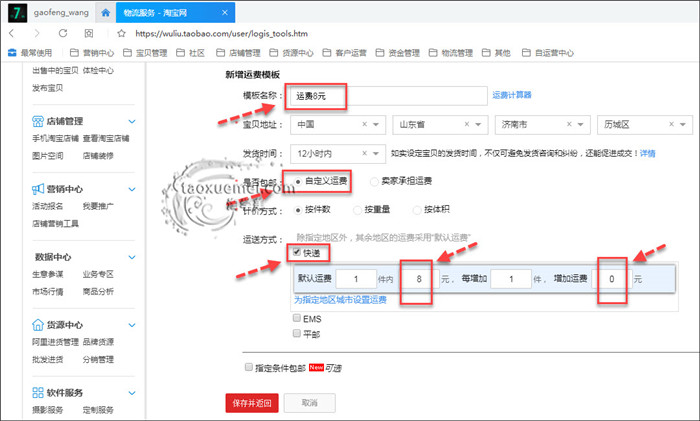Open the 物流管理 bookmark folder

click(451, 53)
